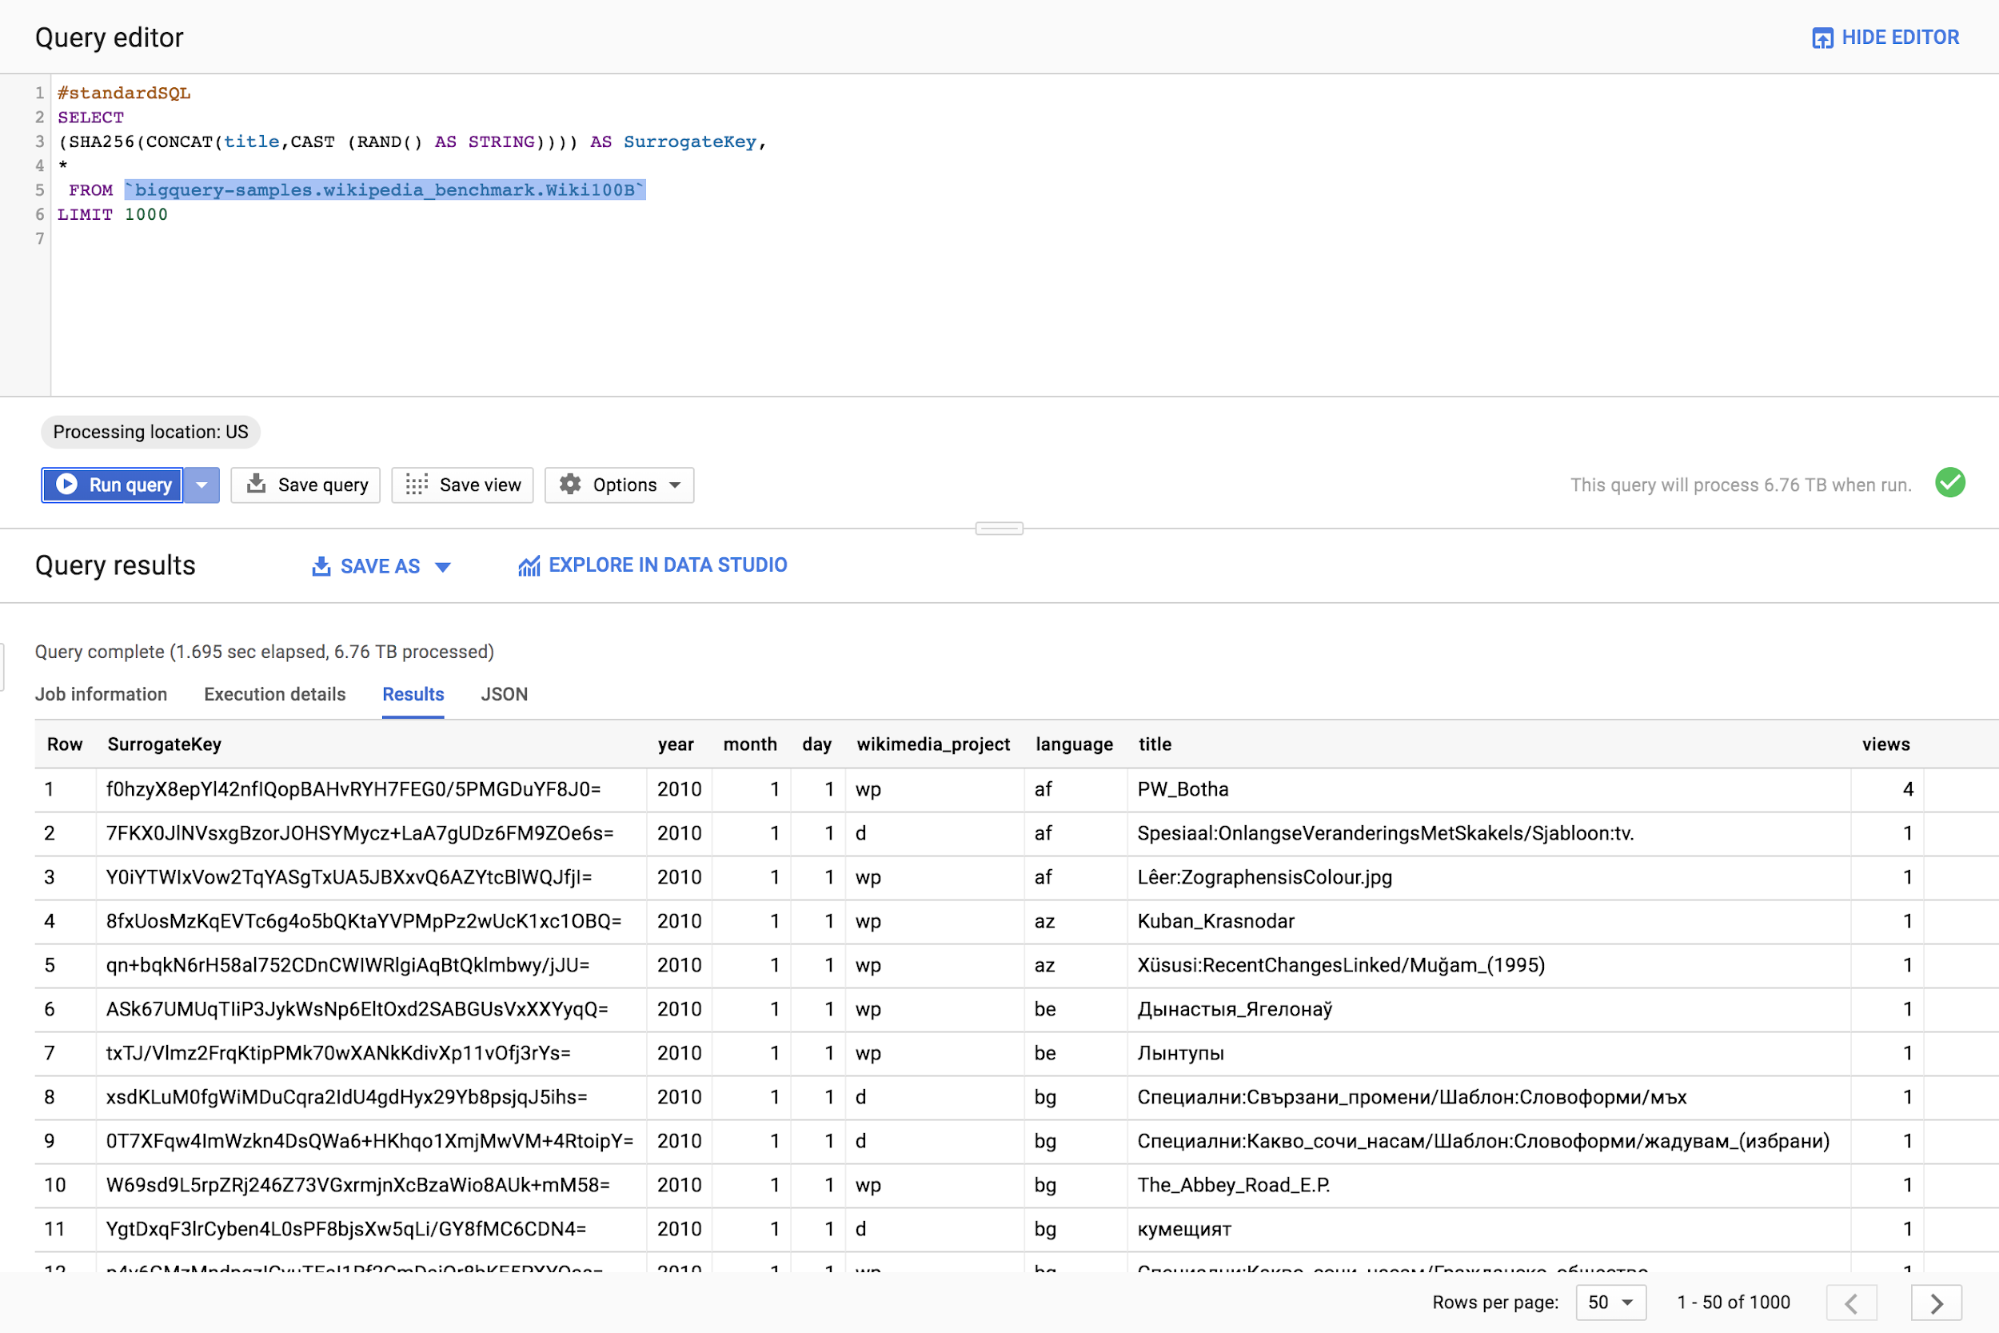This screenshot has width=1999, height=1333.
Task: Click the language column header
Action: (1074, 744)
